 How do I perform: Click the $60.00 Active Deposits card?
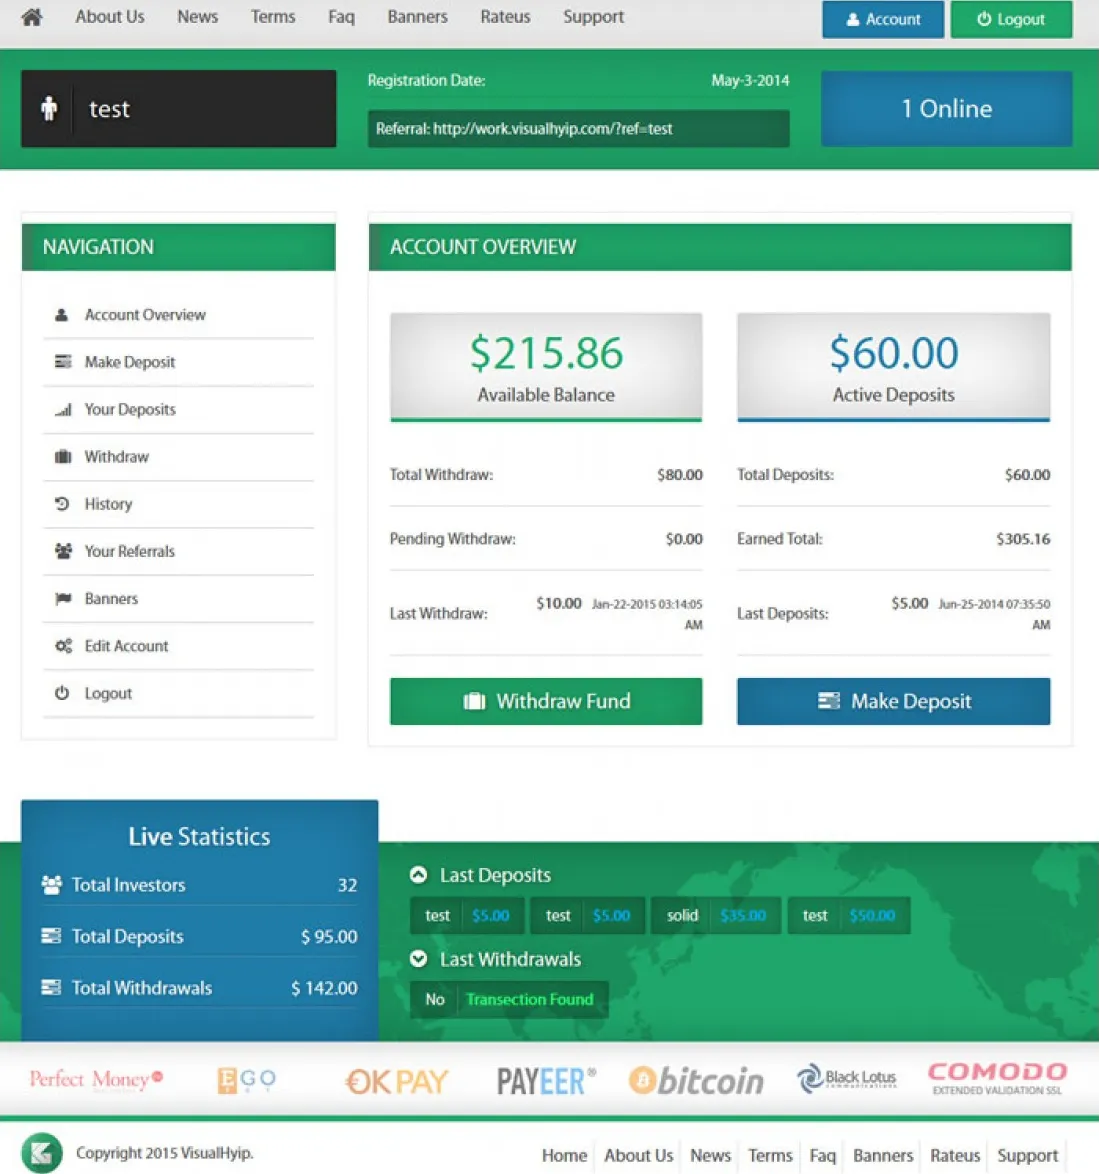[x=893, y=367]
